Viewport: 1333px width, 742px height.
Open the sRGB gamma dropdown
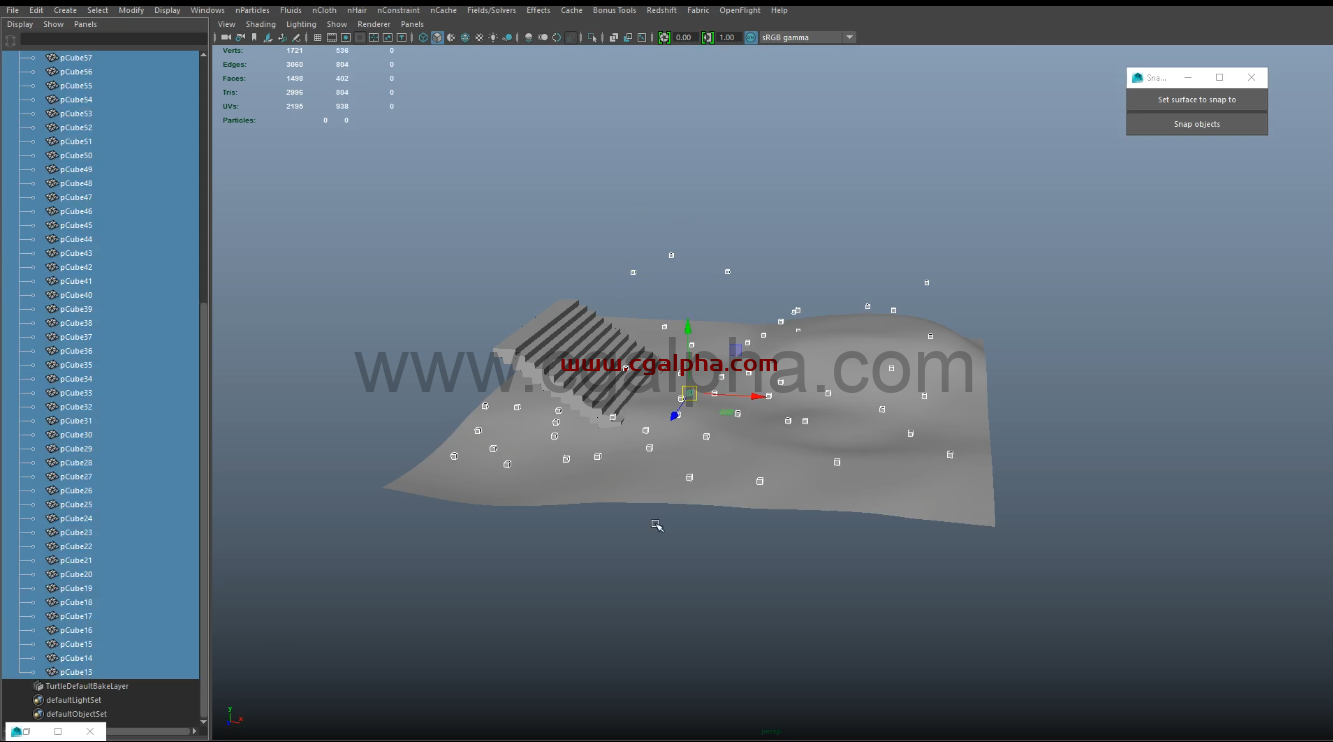[x=808, y=37]
